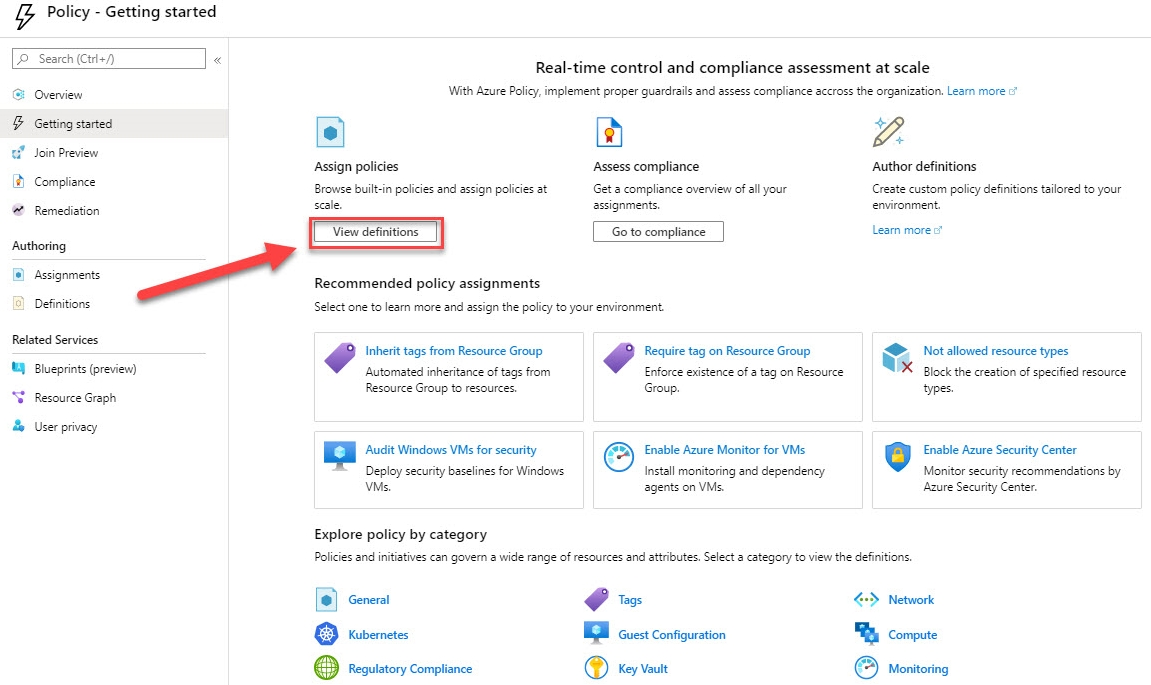This screenshot has width=1151, height=685.
Task: Click the Assignments sidebar icon
Action: click(x=19, y=275)
